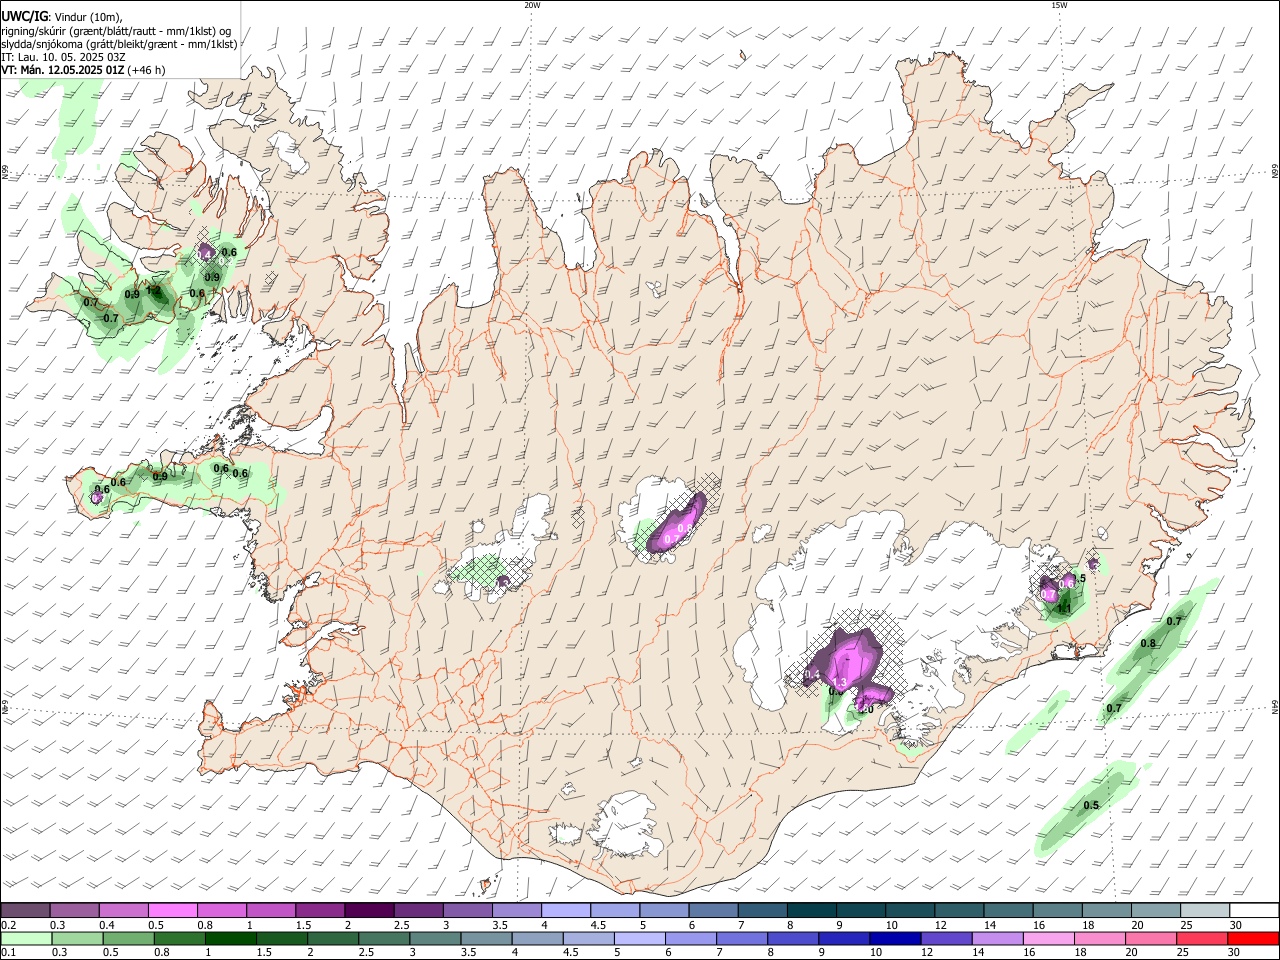
Task: Select the bright pink snow legend swatch labeled 0.5
Action: point(172,911)
